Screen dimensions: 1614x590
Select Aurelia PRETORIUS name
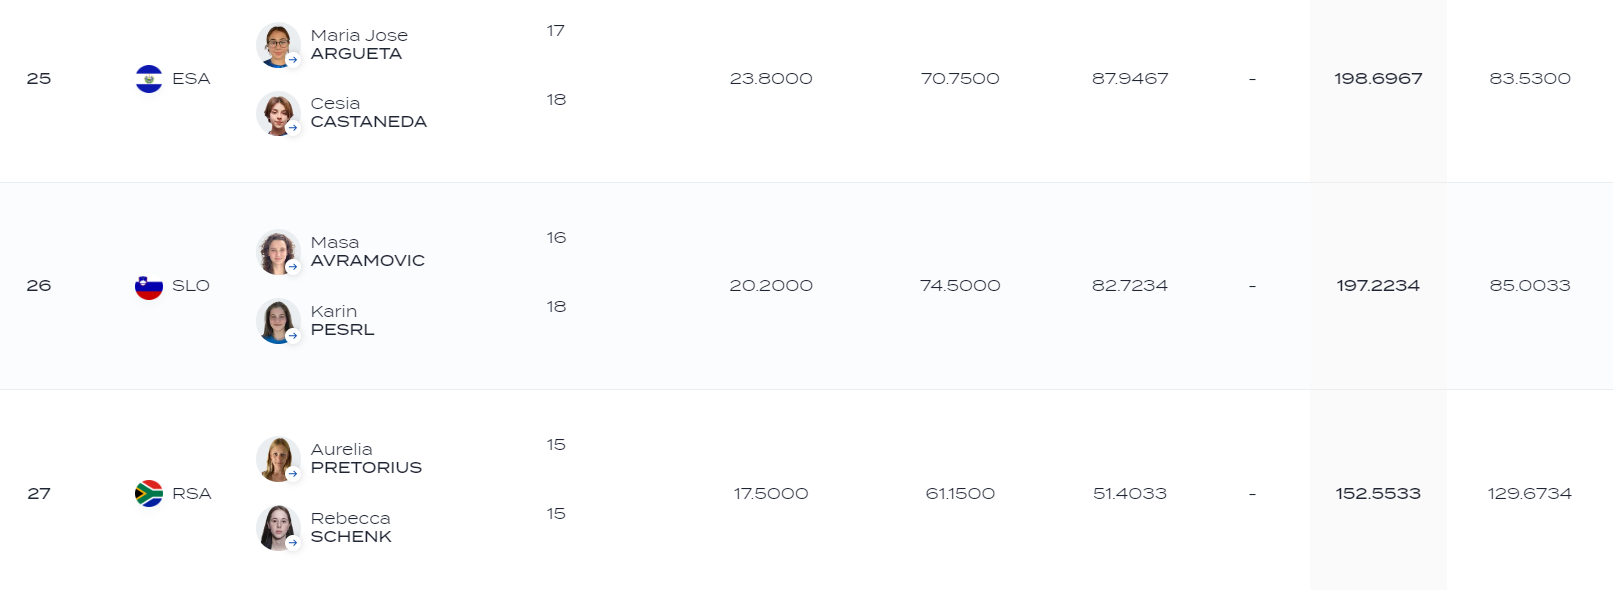click(366, 459)
